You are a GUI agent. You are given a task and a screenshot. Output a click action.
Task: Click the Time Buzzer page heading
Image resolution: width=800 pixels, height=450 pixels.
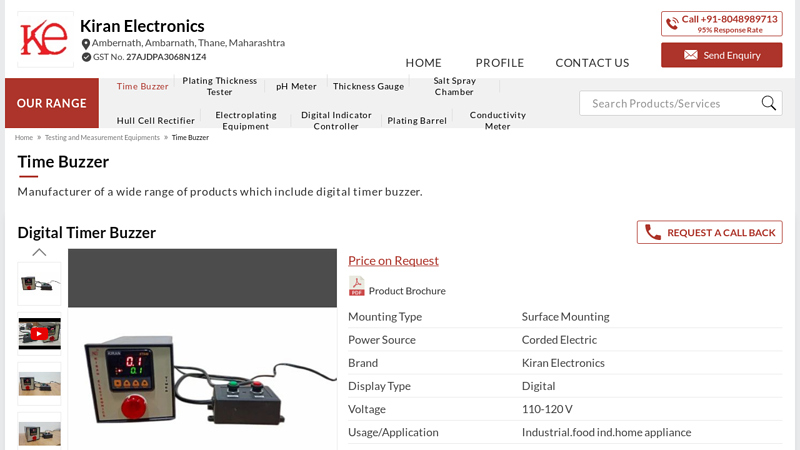(63, 162)
